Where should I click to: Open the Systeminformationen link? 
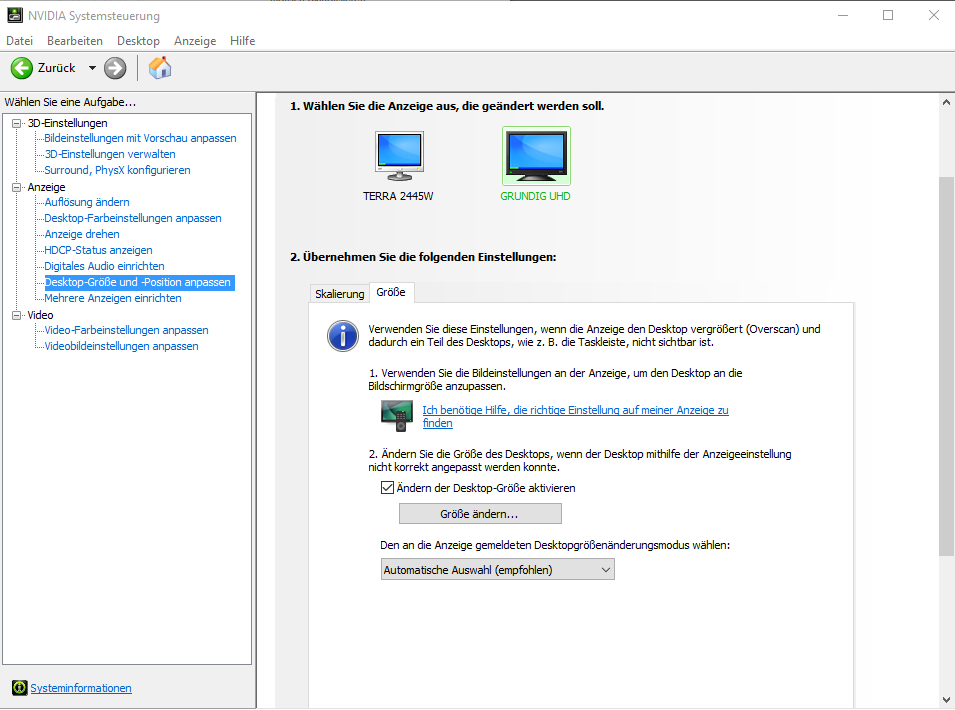coord(81,688)
